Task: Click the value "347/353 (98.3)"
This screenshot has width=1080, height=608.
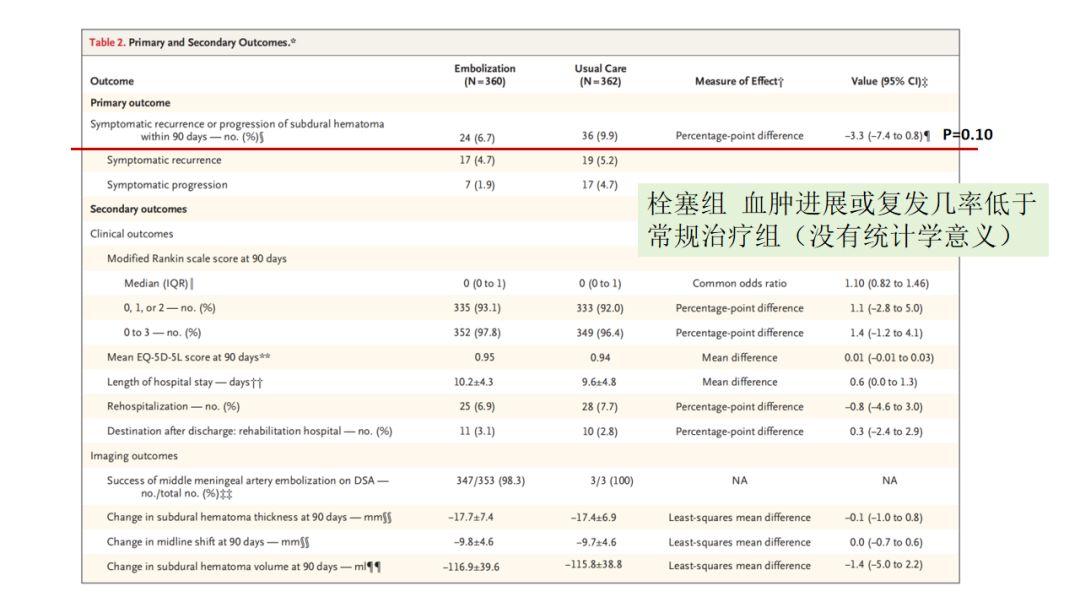Action: [490, 481]
